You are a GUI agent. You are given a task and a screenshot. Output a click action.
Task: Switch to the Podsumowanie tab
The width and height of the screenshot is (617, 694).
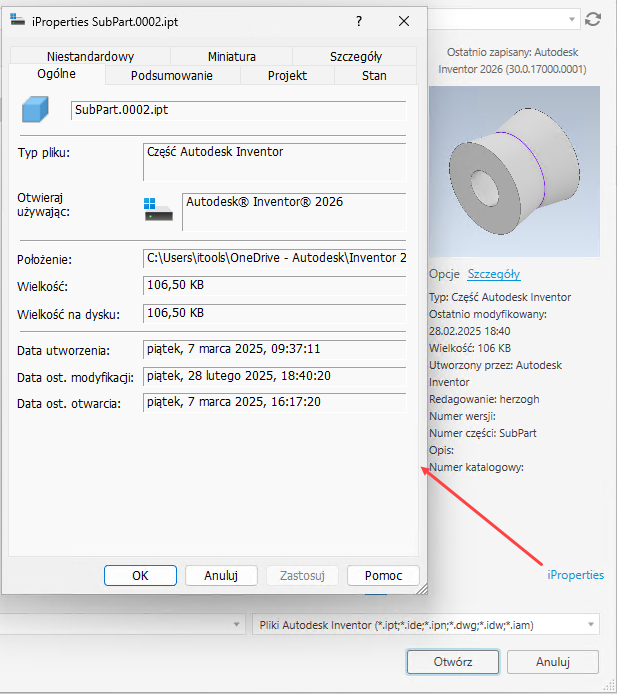point(172,75)
